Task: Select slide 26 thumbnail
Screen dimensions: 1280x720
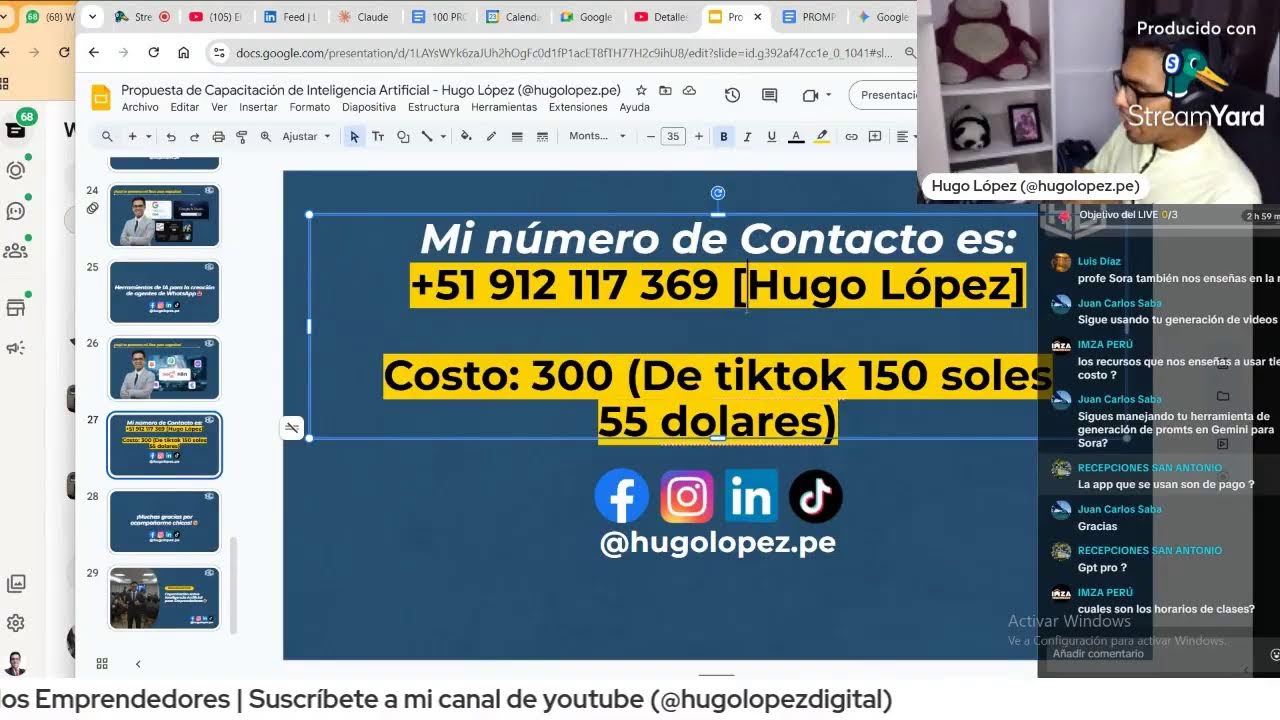Action: coord(164,368)
